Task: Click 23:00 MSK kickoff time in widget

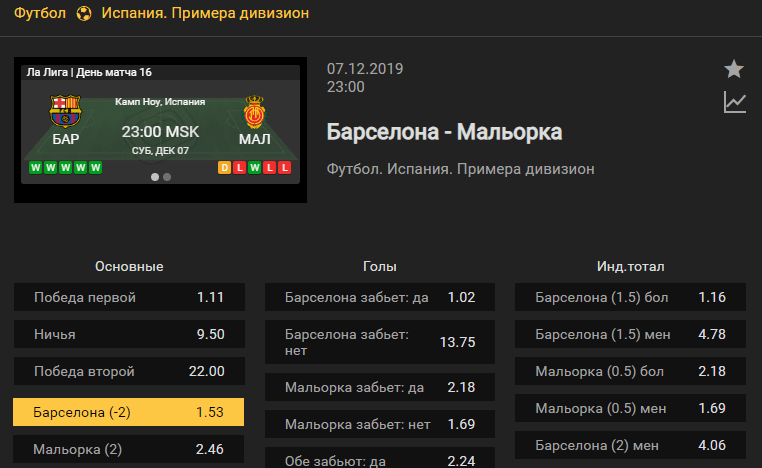Action: [160, 132]
